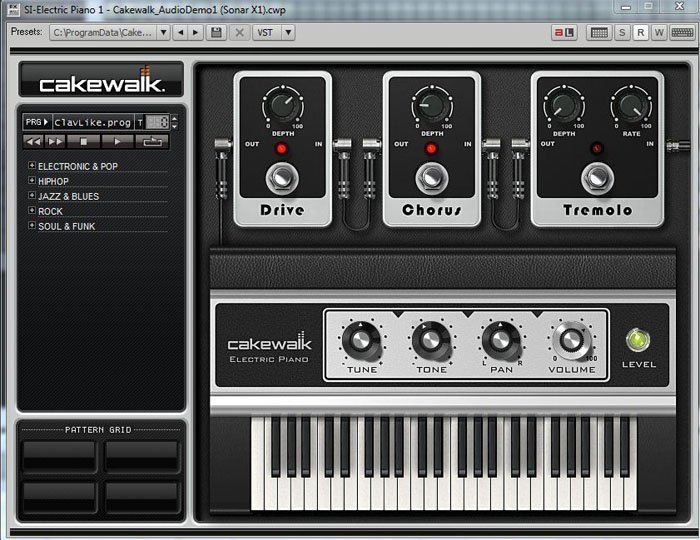Image resolution: width=700 pixels, height=540 pixels.
Task: Expand the HIPHOP category
Action: point(32,180)
